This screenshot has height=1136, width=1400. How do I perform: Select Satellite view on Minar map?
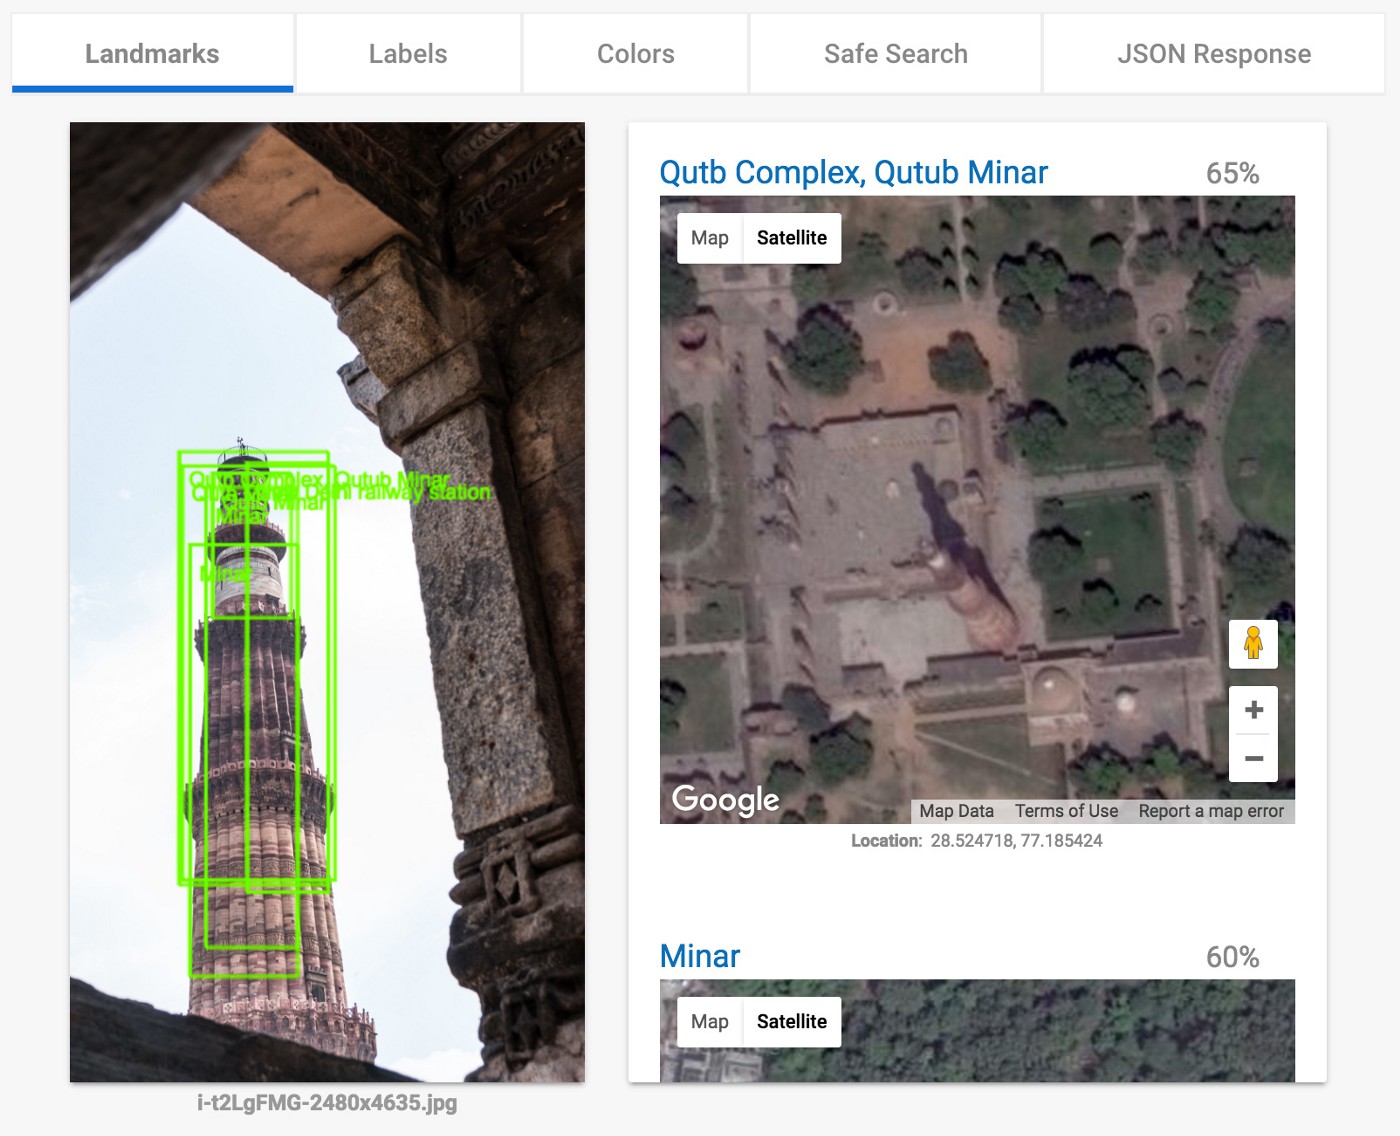point(791,1022)
